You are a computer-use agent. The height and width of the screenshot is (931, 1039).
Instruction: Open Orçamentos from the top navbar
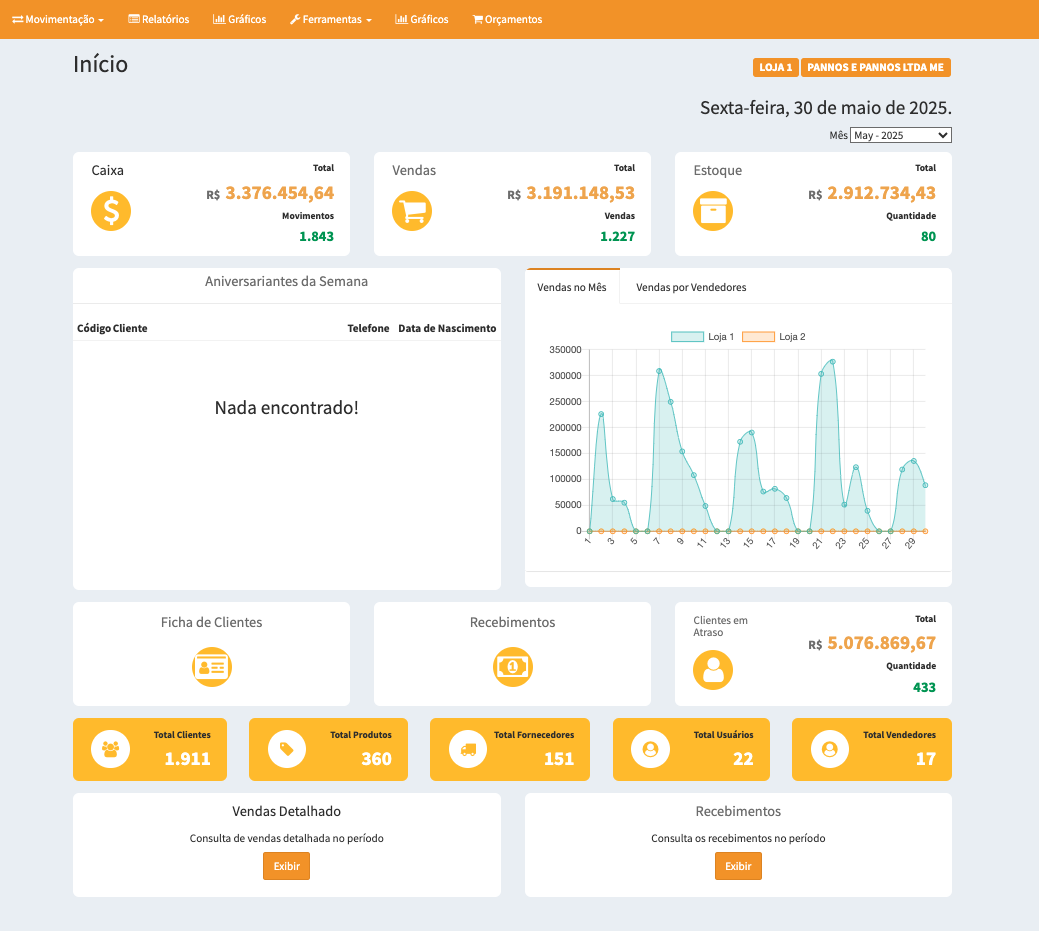[x=507, y=19]
